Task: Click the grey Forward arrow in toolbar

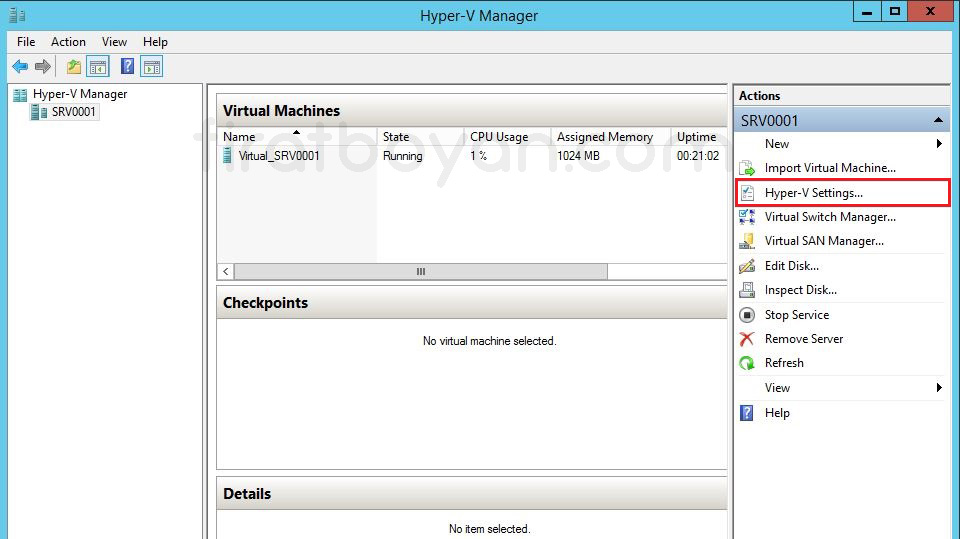Action: point(43,66)
